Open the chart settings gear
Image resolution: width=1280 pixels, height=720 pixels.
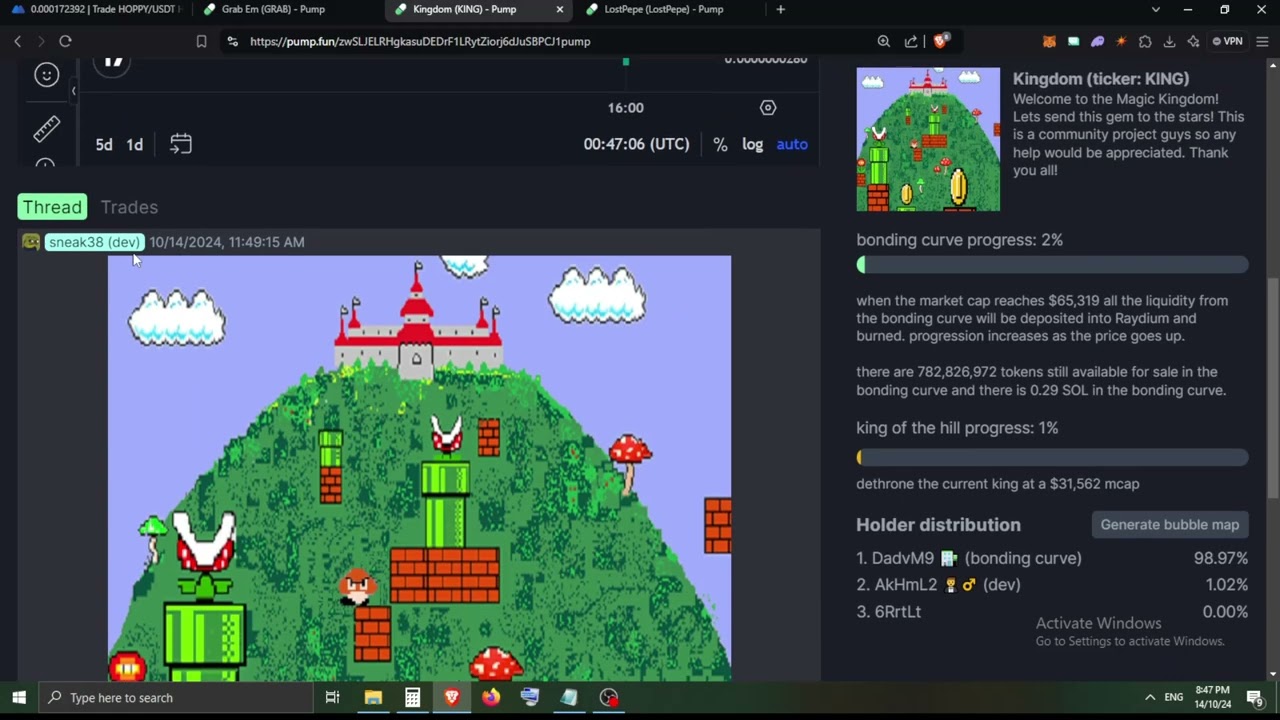pos(768,107)
